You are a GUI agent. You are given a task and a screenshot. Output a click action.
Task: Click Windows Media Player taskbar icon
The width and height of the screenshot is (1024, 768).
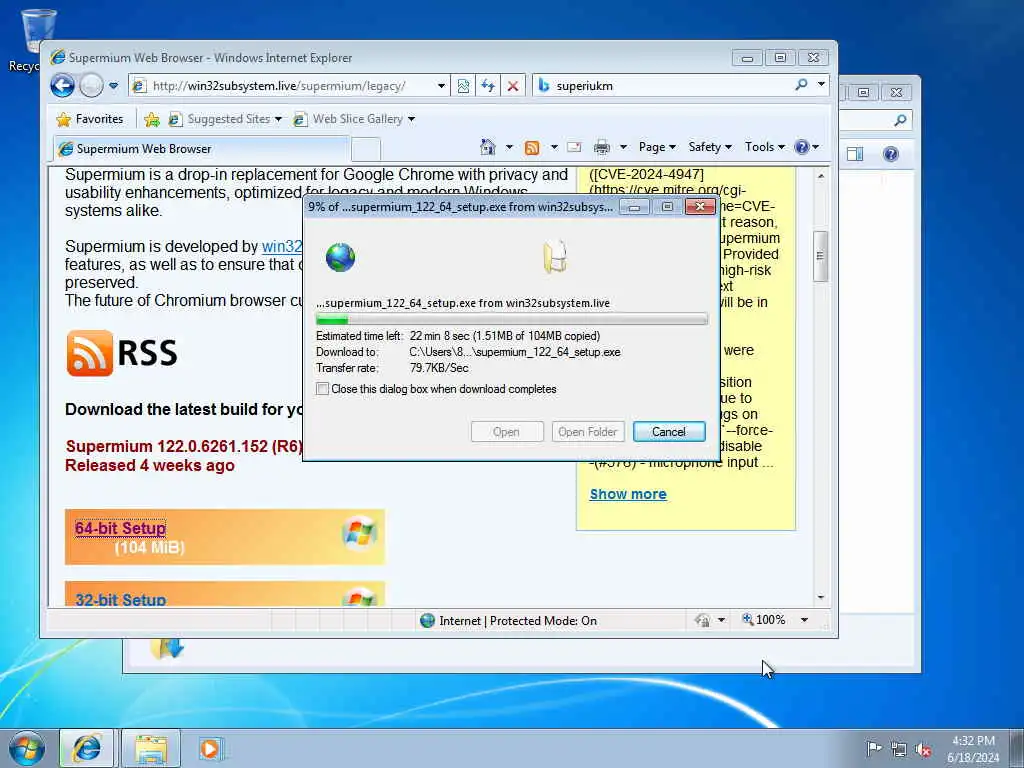(210, 748)
